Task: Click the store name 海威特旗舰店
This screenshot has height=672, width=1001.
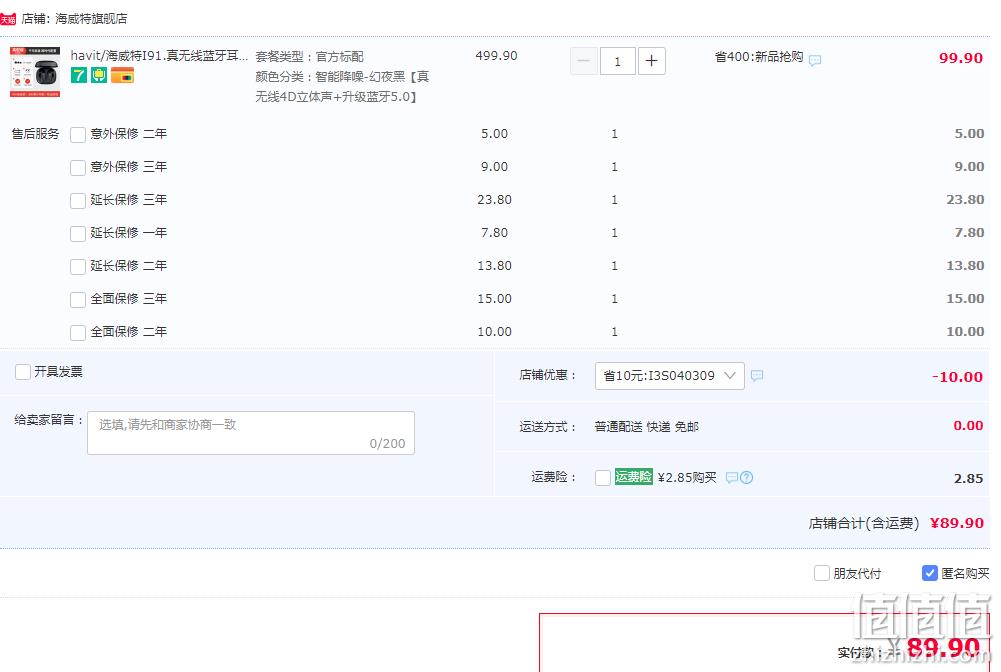Action: coord(91,19)
